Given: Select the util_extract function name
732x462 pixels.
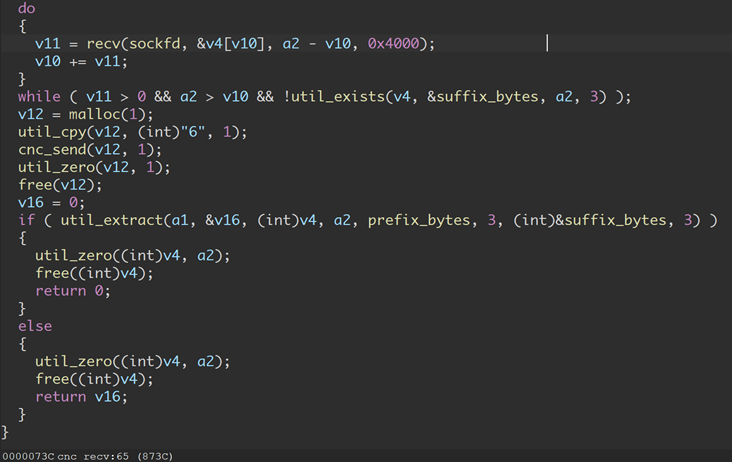Looking at the screenshot, I should (x=112, y=220).
